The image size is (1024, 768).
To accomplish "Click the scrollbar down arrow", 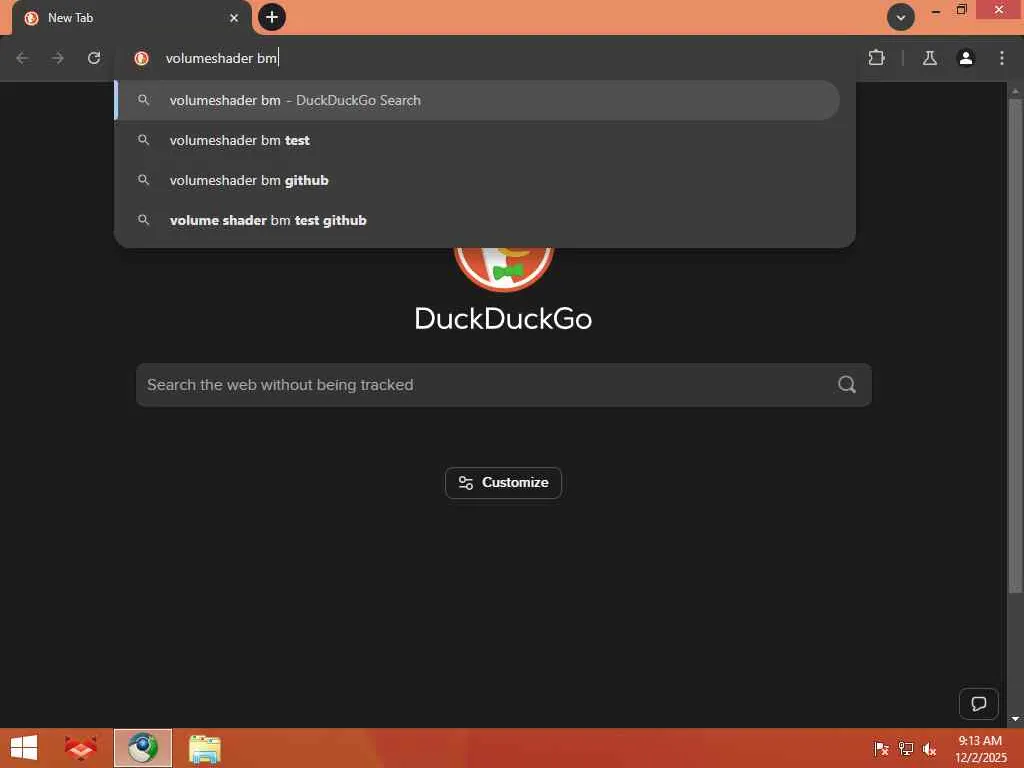I will coord(1015,719).
